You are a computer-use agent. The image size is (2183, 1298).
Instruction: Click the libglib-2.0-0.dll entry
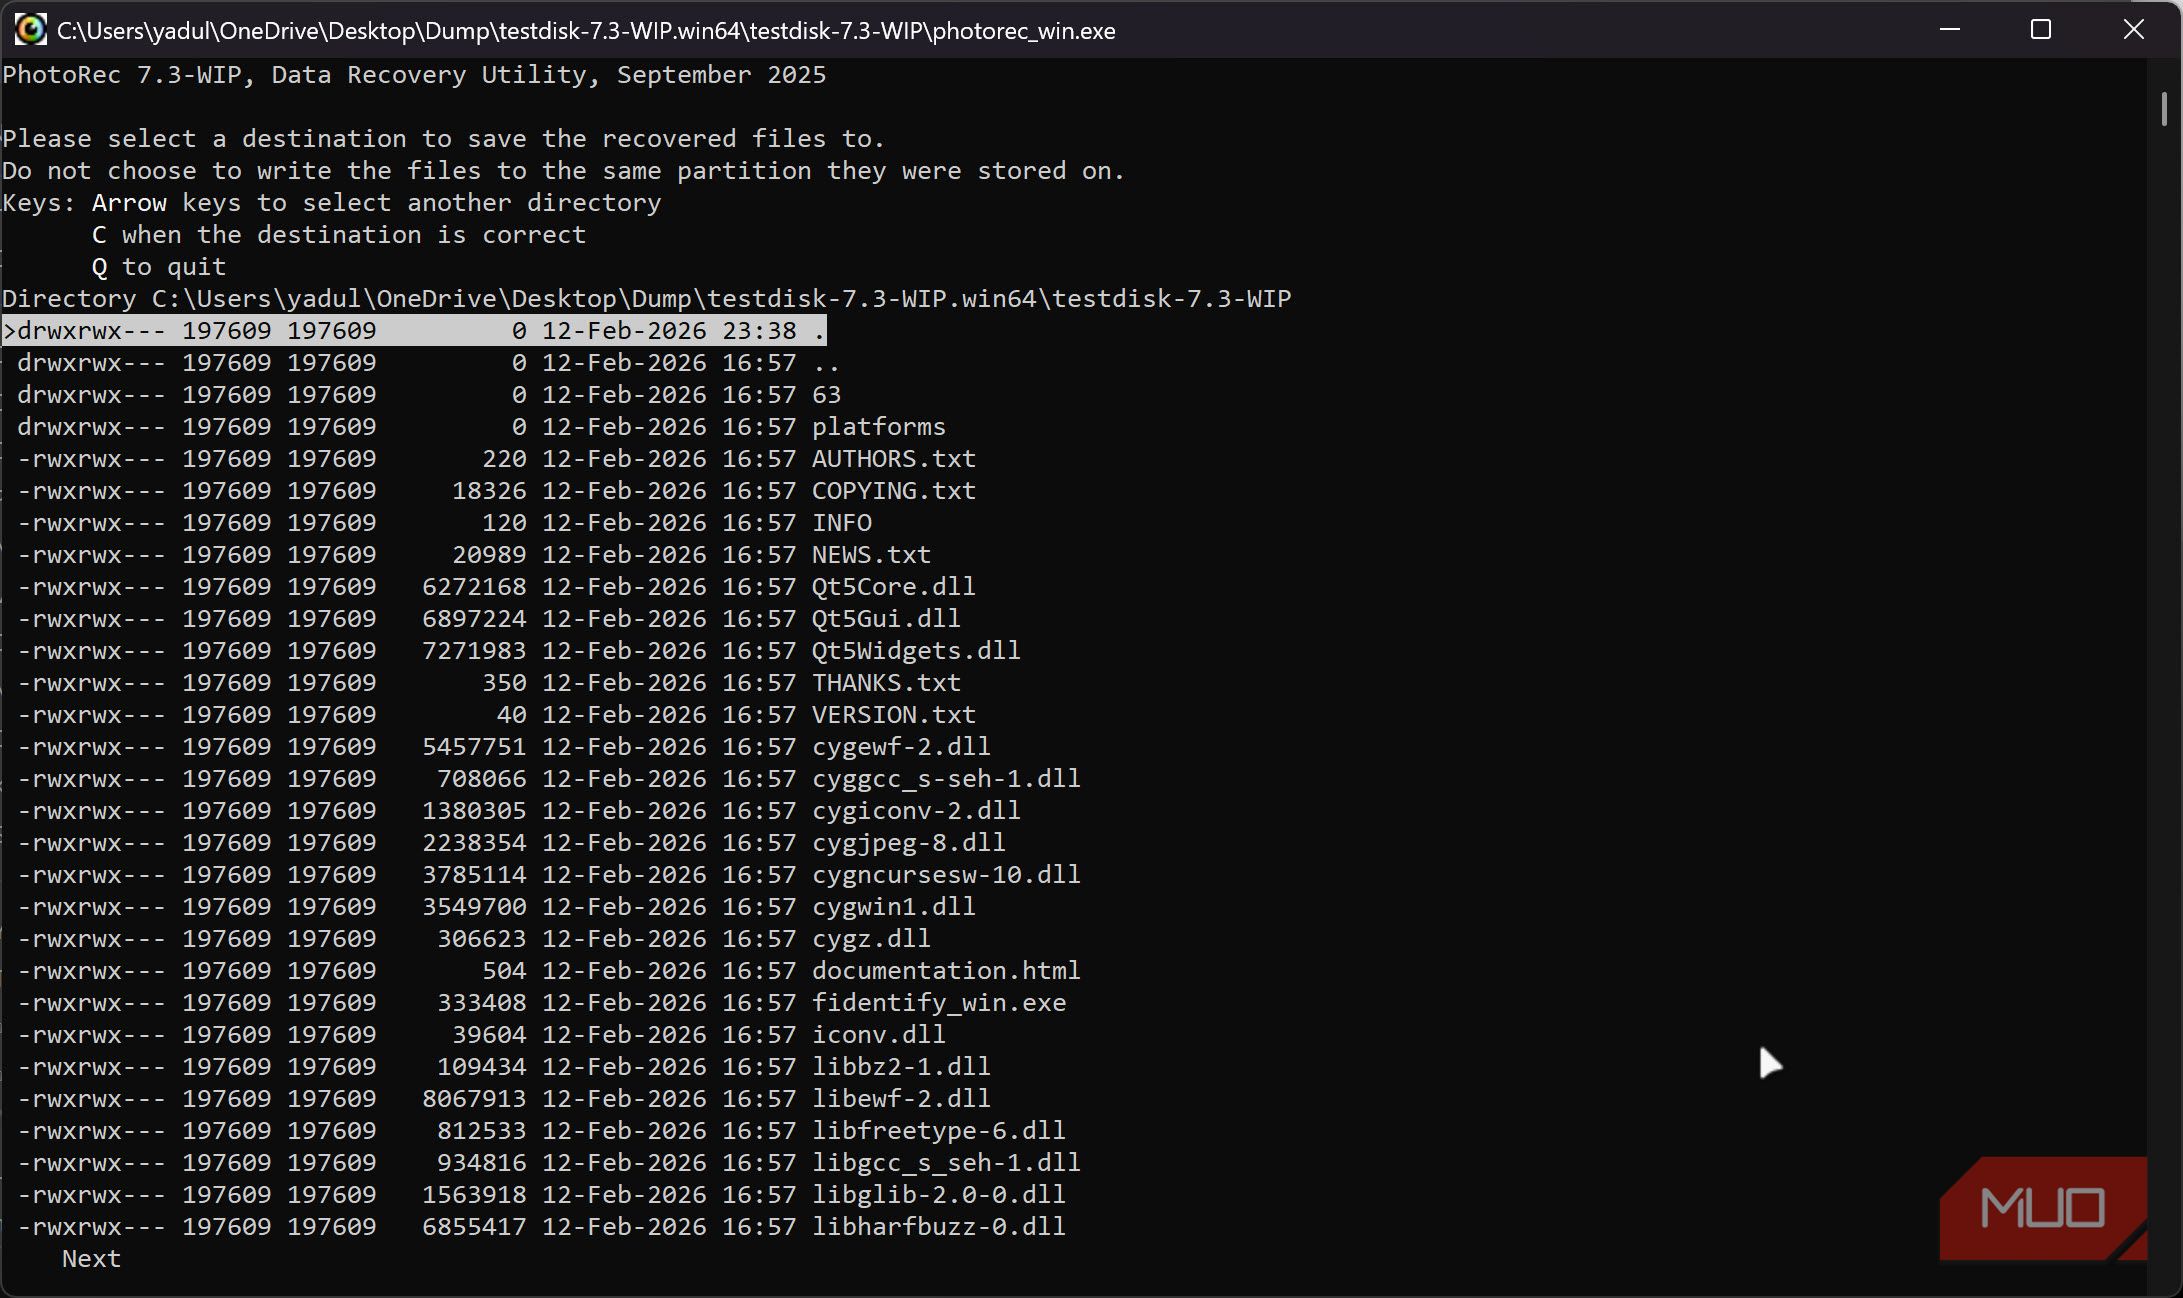[541, 1195]
